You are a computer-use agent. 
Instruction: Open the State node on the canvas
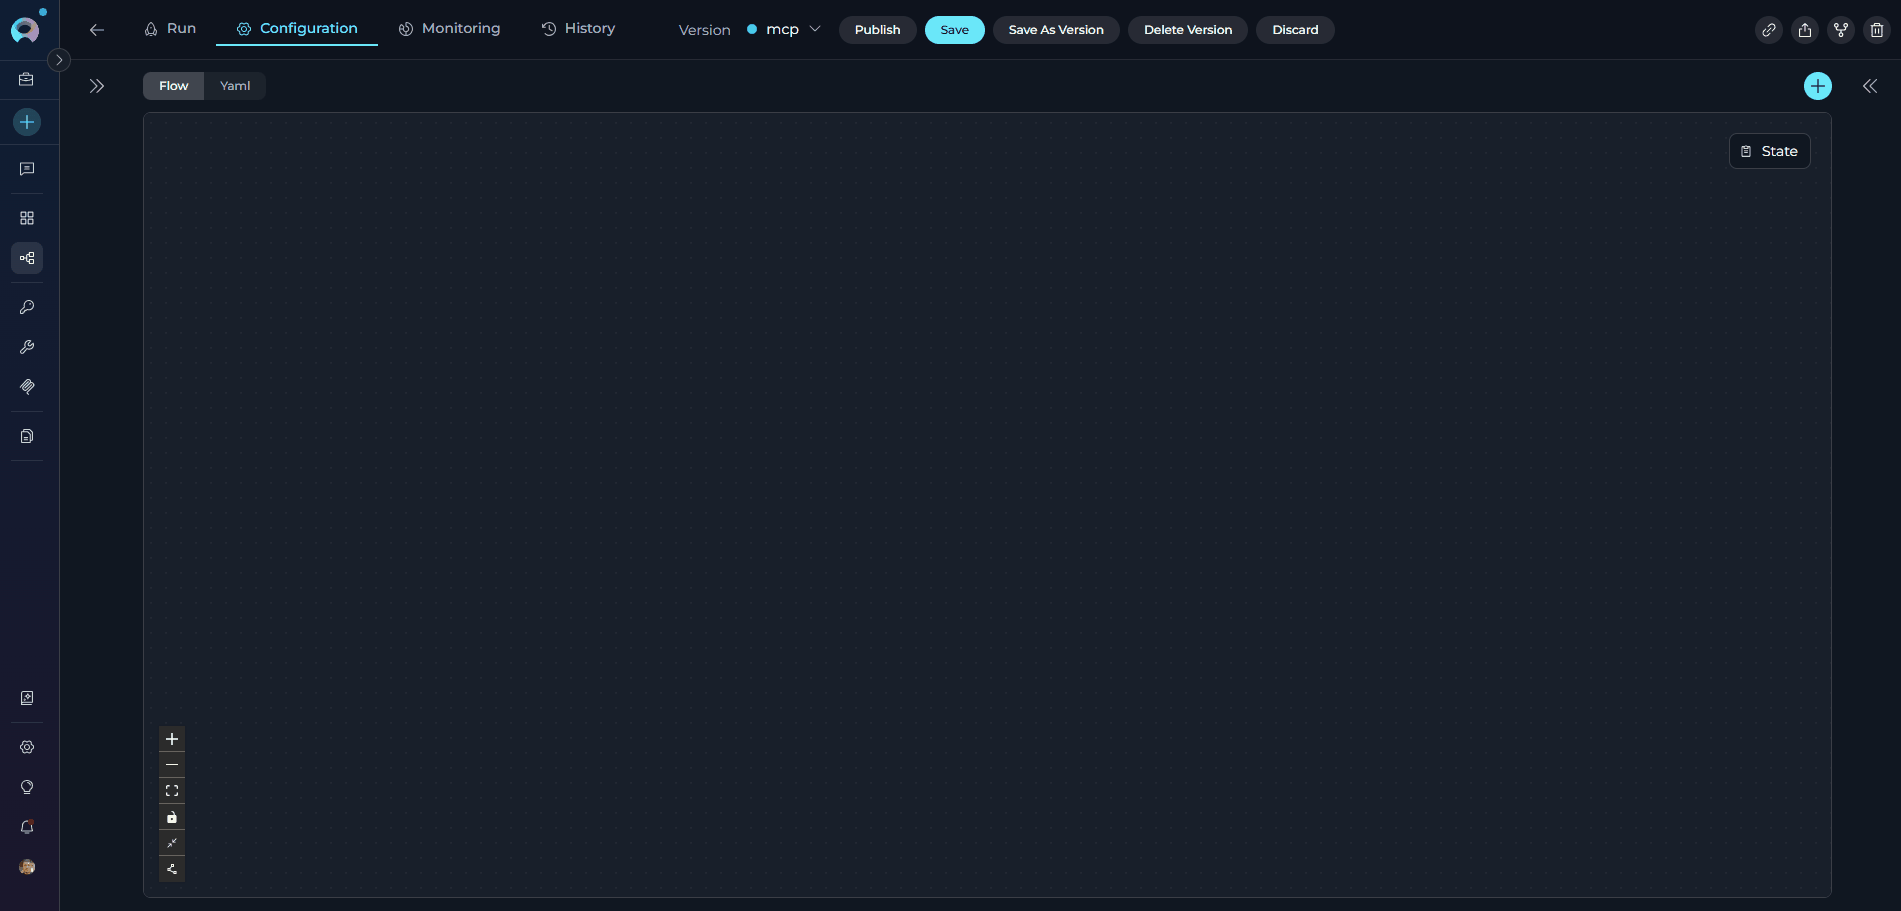(x=1769, y=151)
